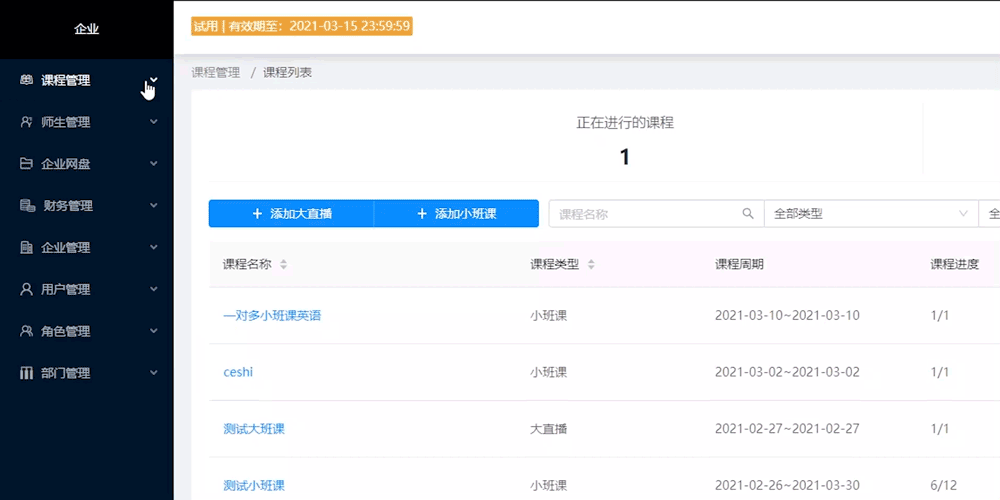Image resolution: width=1000 pixels, height=500 pixels.
Task: Open 企业管理 sidebar menu item
Action: pos(87,247)
